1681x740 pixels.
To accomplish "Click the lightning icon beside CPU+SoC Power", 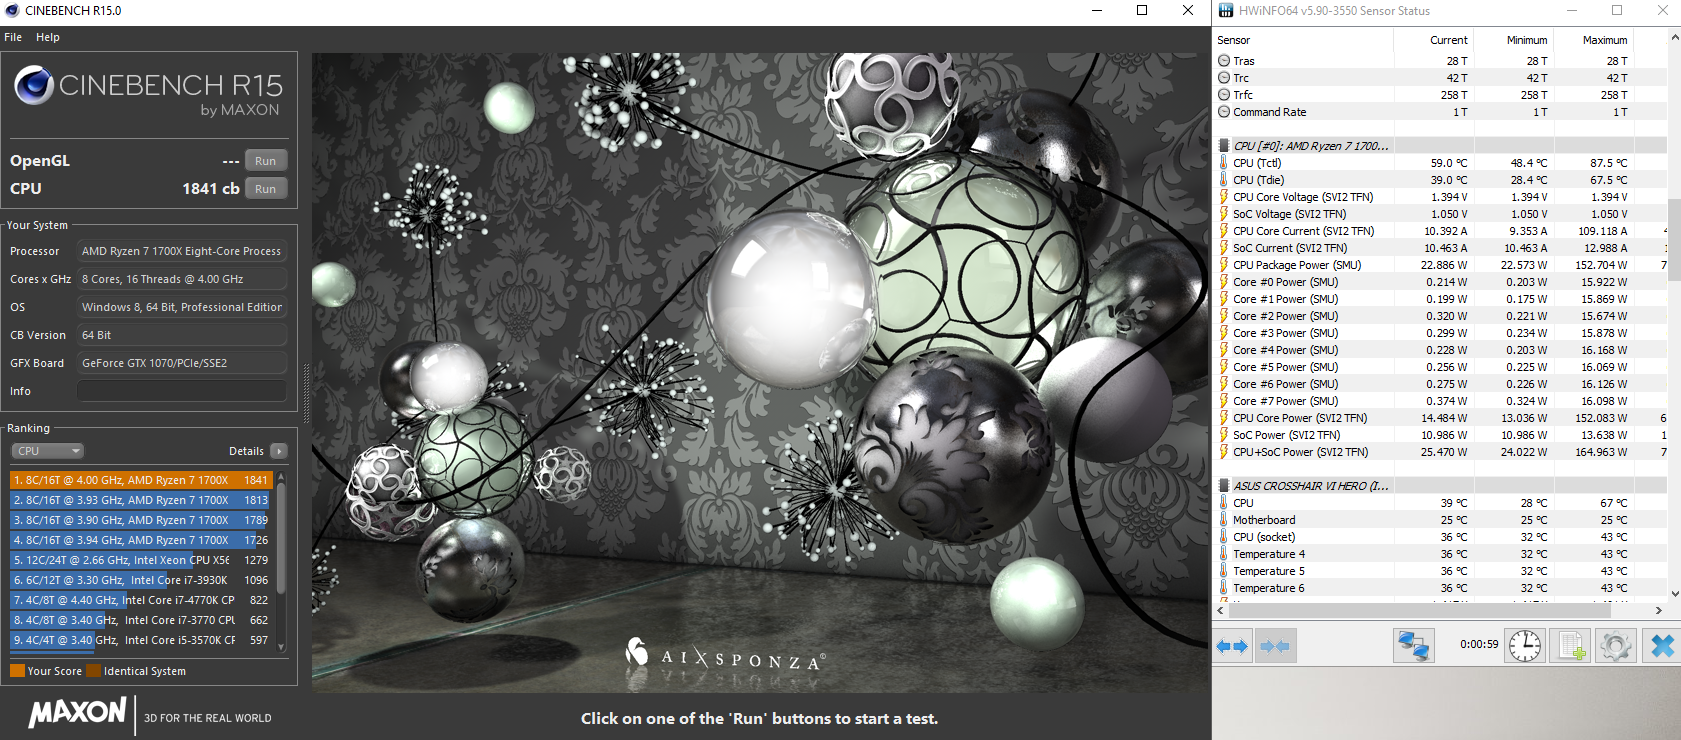I will coord(1224,452).
